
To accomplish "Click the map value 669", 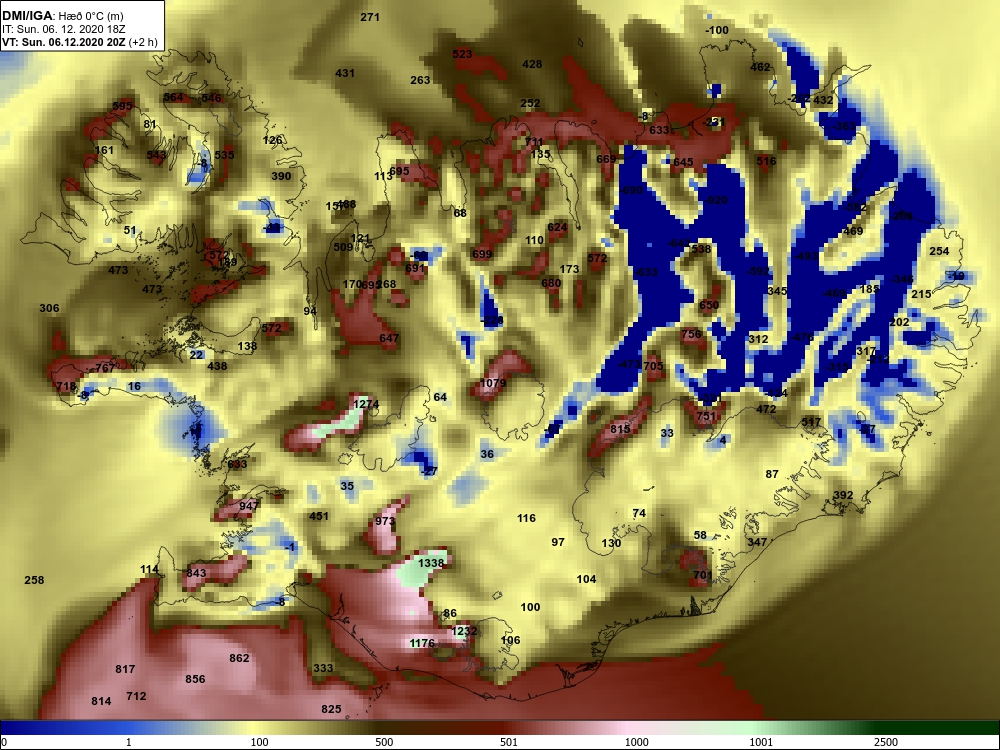I will coord(607,159).
